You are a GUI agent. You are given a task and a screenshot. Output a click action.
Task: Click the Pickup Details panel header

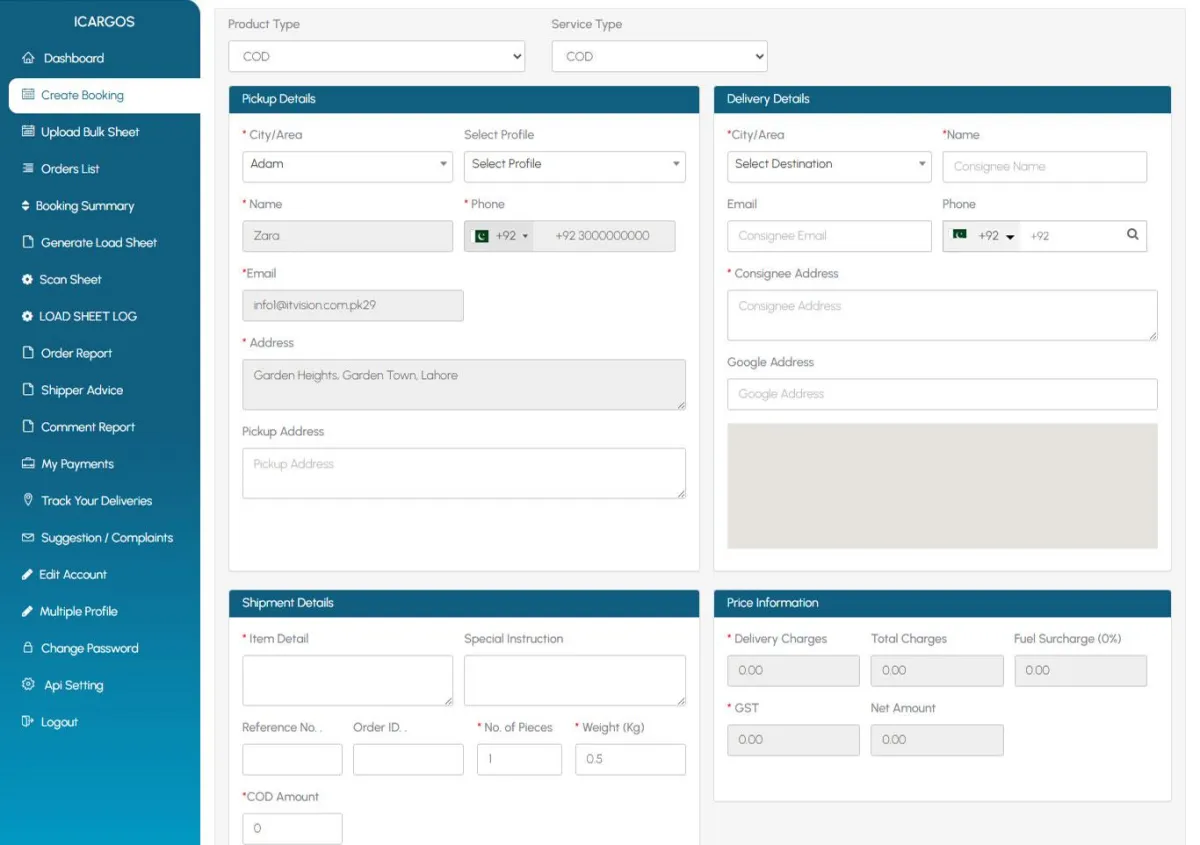pyautogui.click(x=464, y=99)
